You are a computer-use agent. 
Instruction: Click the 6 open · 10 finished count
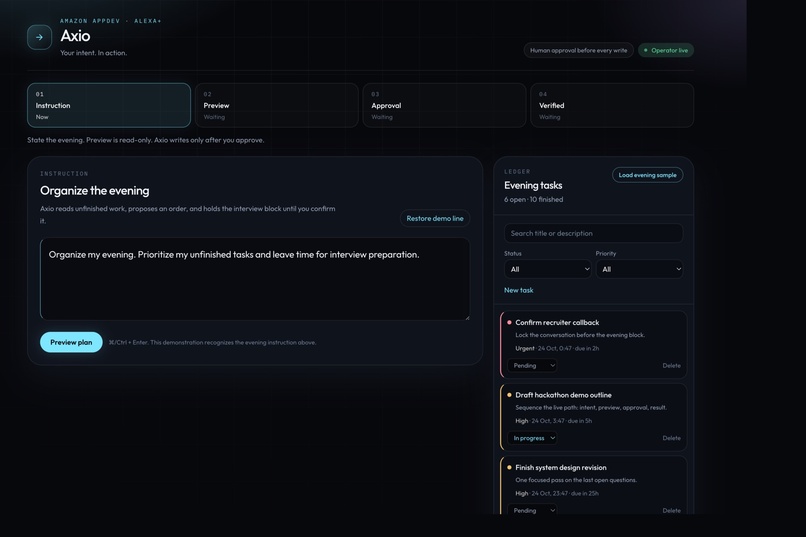pyautogui.click(x=534, y=199)
